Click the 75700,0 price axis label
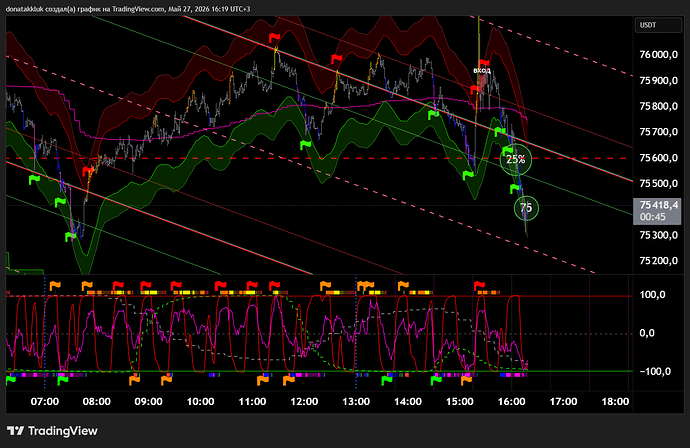Viewport: 690px width, 448px height. [x=658, y=132]
